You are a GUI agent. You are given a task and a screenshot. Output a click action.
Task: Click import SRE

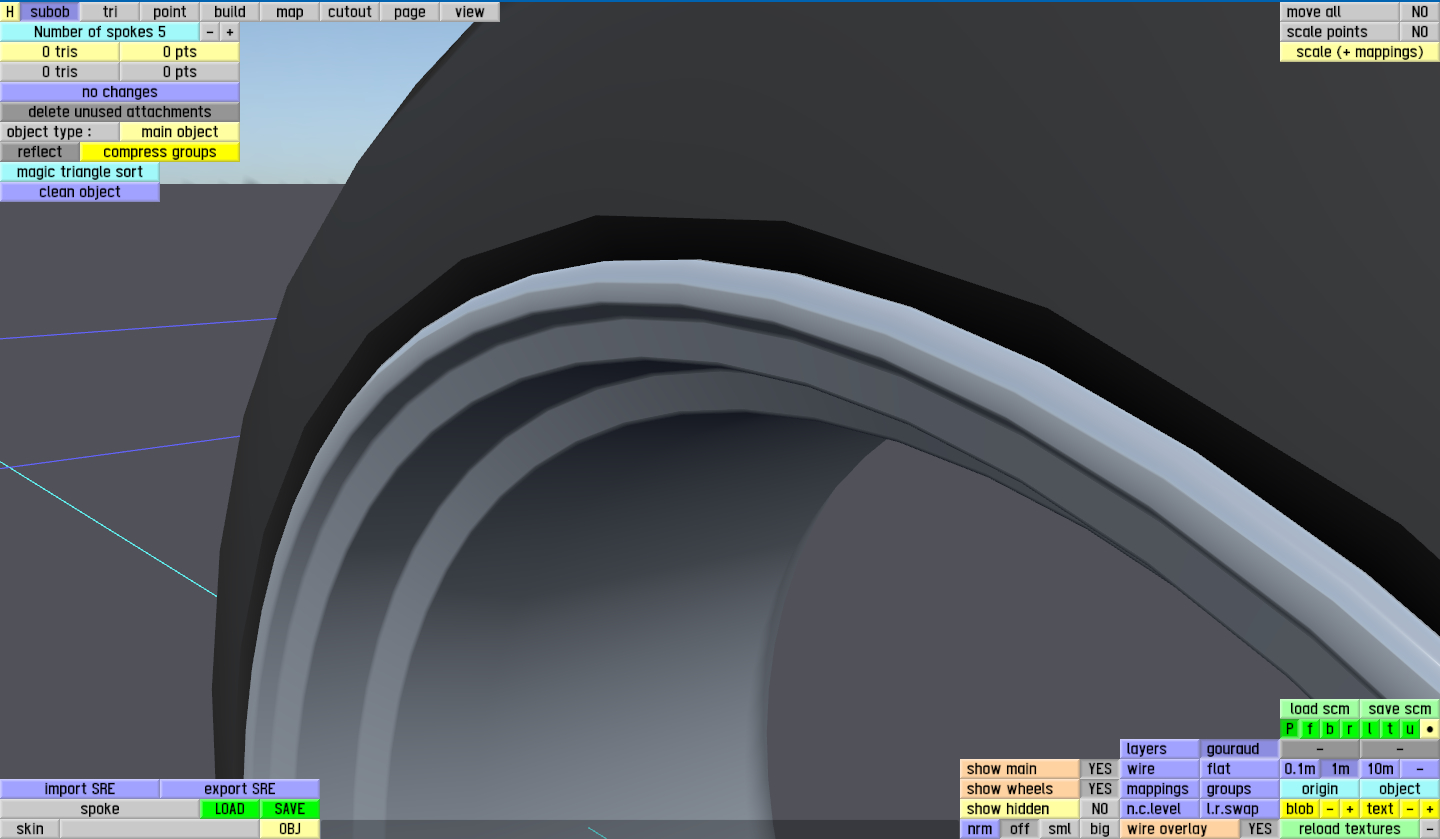click(80, 789)
